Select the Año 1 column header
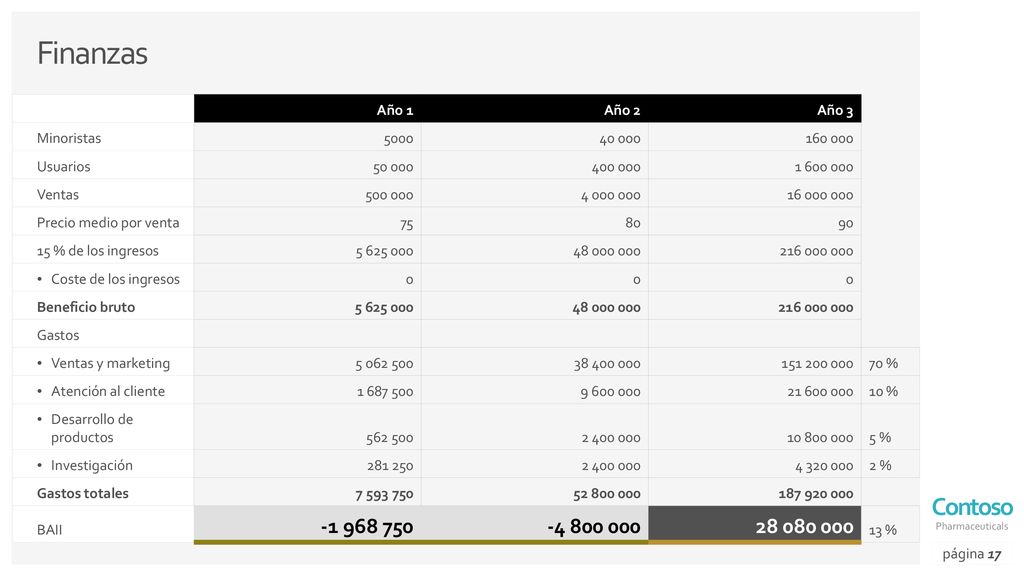Viewport: 1024px width, 576px height. tap(394, 110)
